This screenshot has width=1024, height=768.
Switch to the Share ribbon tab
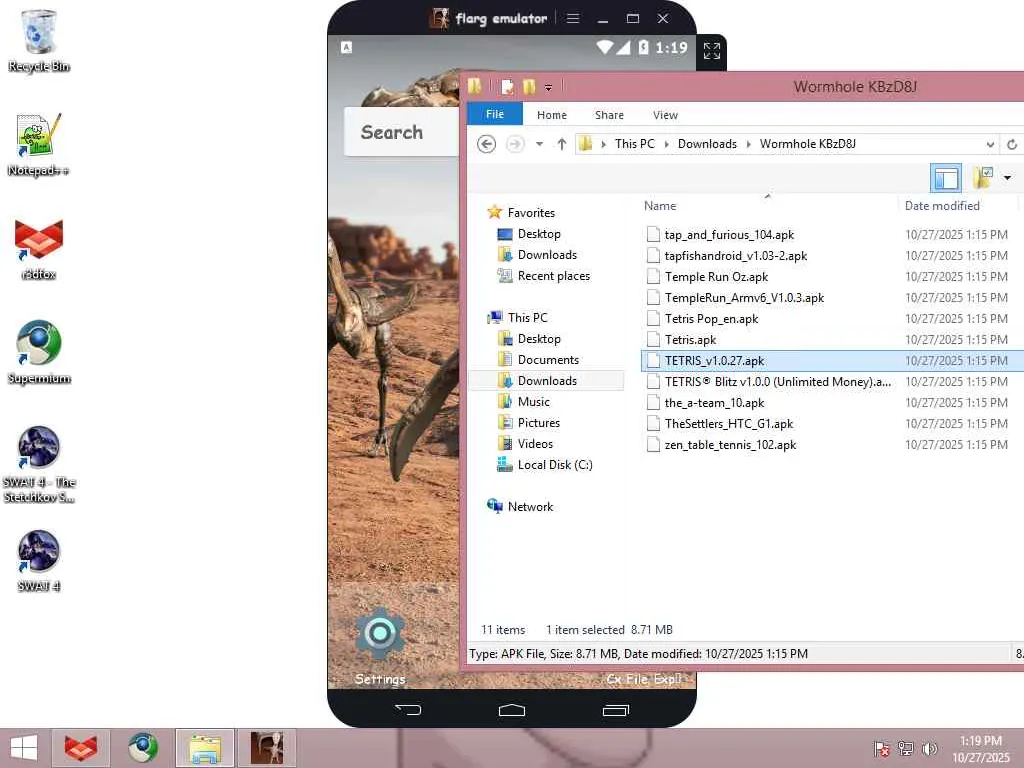tap(609, 115)
